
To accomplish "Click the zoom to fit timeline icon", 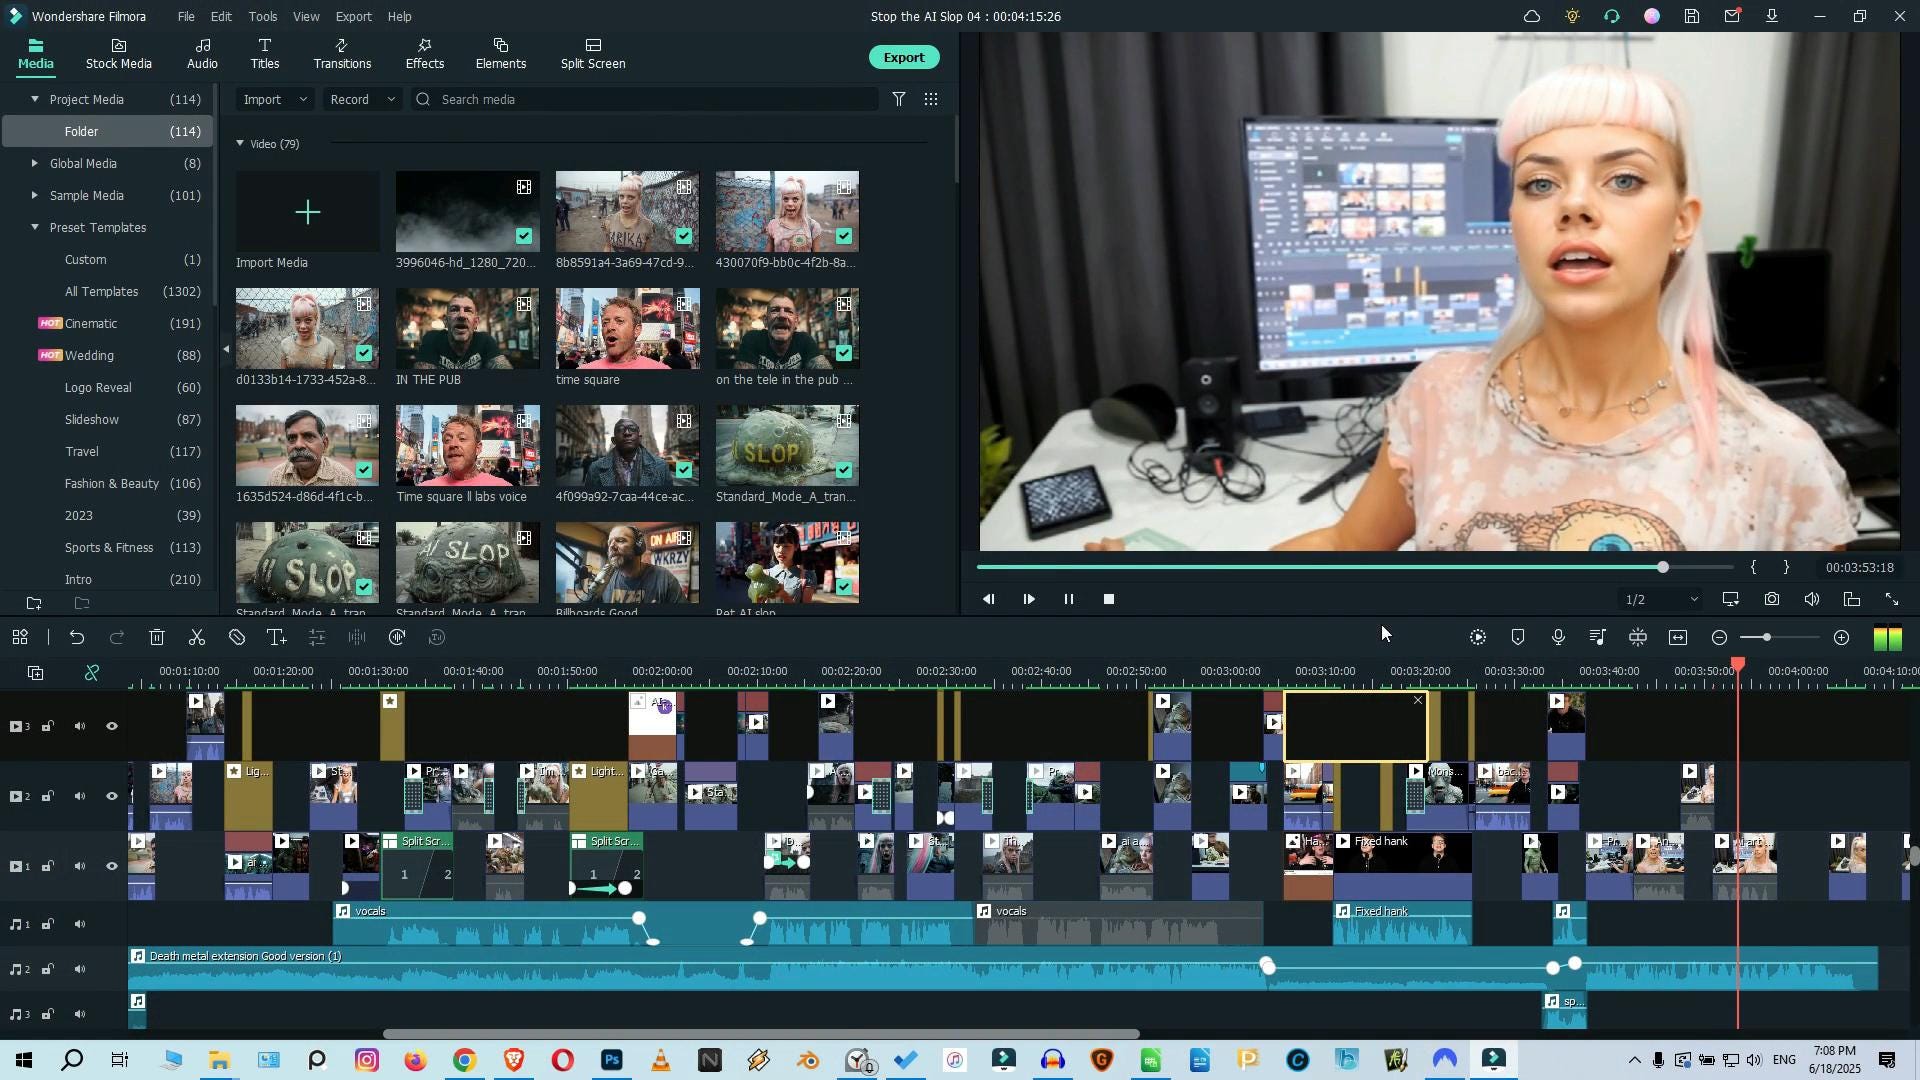I will coord(1678,638).
